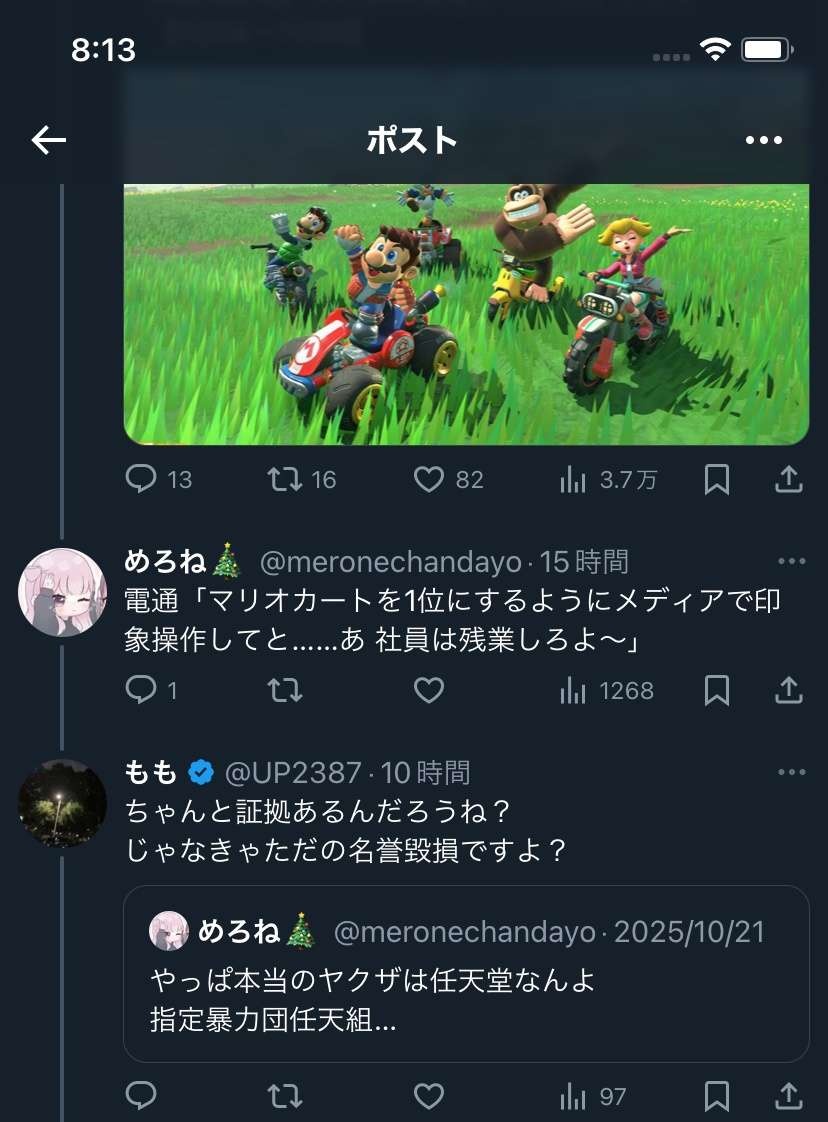Screen dimensions: 828x1122
Task: Repost もも's reply with 97 views
Action: tap(285, 1096)
